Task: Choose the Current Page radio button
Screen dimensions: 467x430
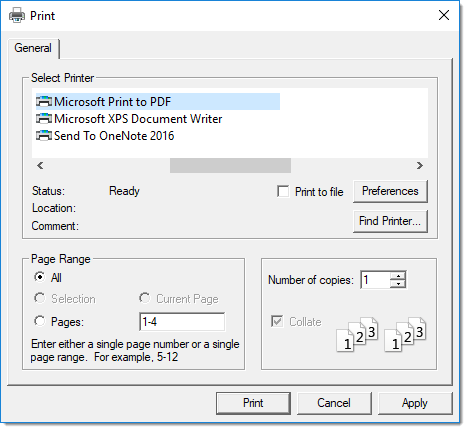Action: (x=145, y=298)
